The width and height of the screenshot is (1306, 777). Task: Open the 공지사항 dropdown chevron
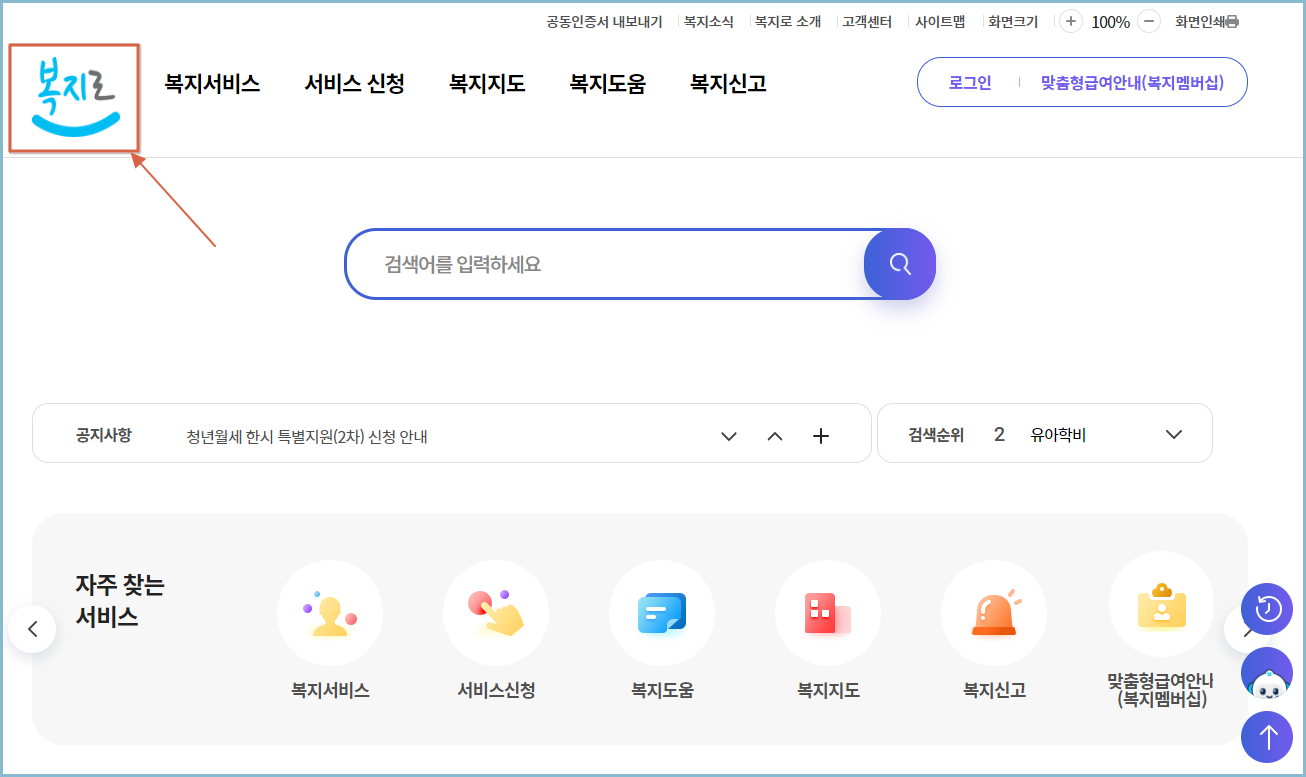(x=729, y=436)
